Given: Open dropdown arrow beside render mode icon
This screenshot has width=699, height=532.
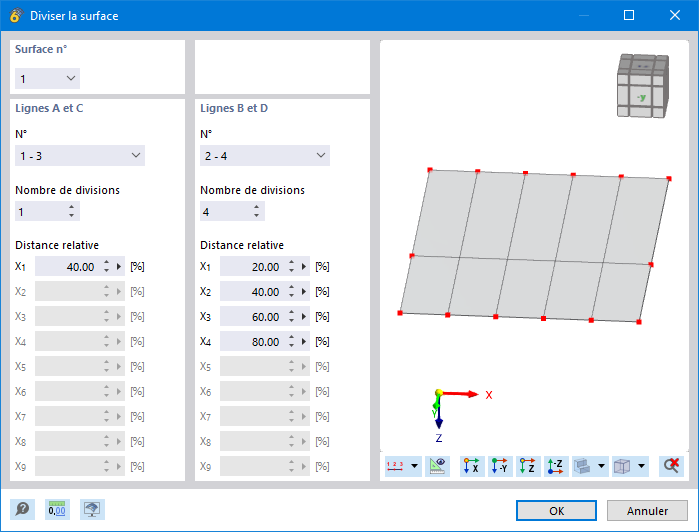Looking at the screenshot, I should click(601, 466).
